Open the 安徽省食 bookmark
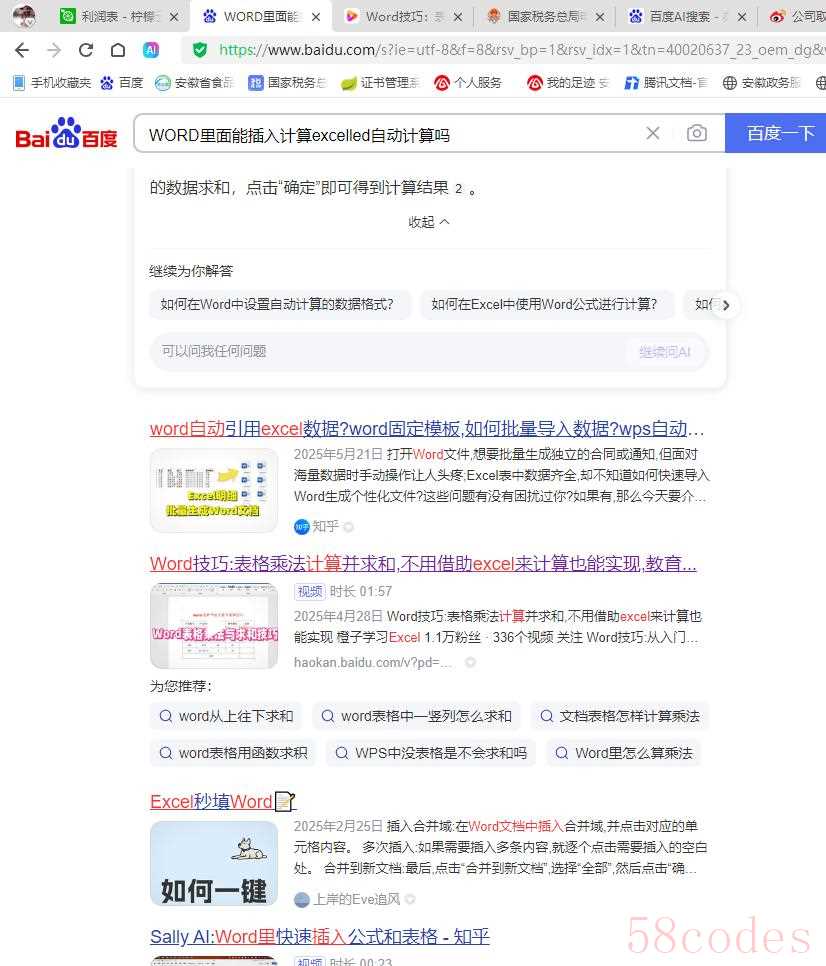The width and height of the screenshot is (826, 966). (x=194, y=83)
